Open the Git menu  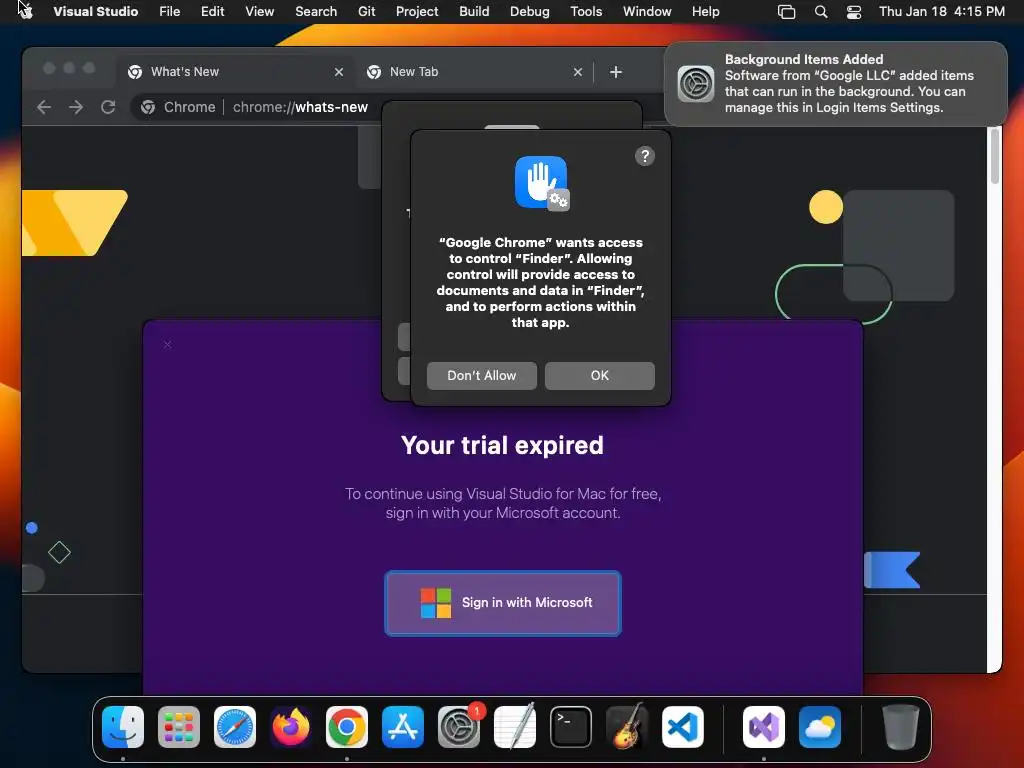[x=366, y=12]
